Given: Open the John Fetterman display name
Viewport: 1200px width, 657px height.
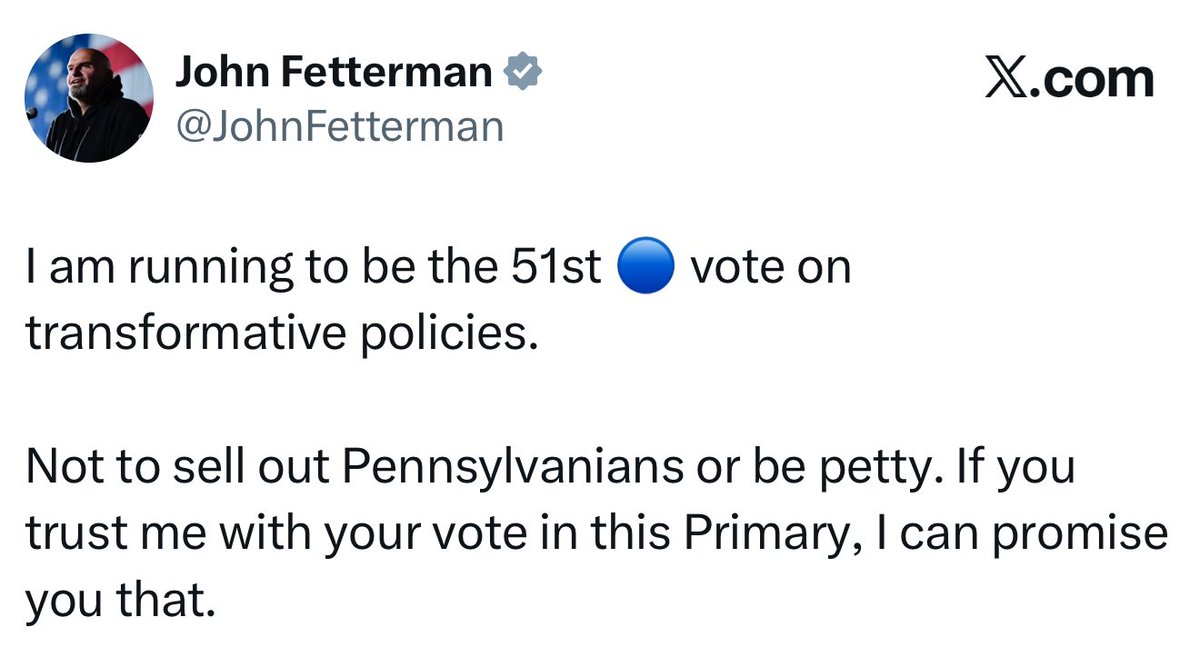Looking at the screenshot, I should [334, 72].
